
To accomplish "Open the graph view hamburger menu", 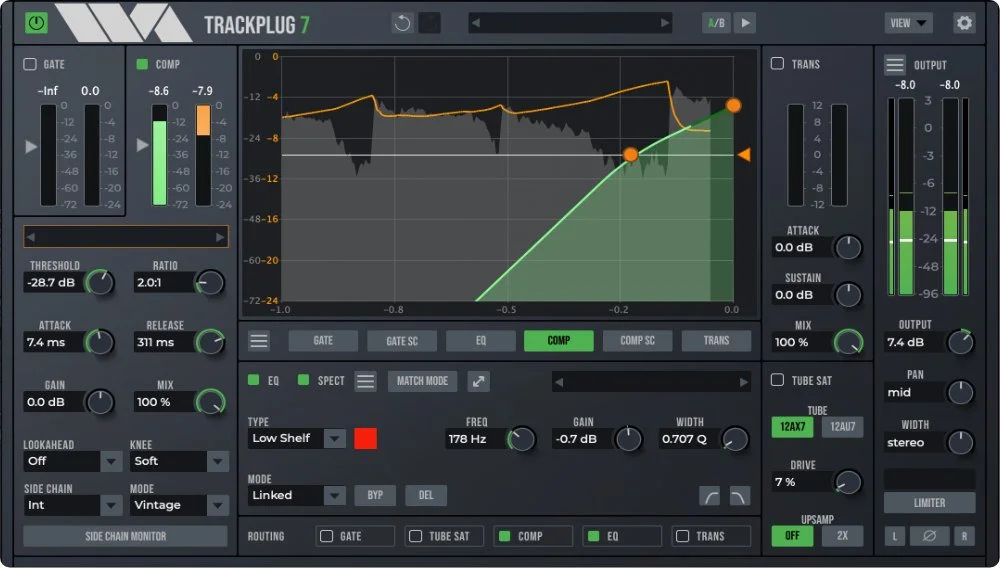I will coord(259,341).
